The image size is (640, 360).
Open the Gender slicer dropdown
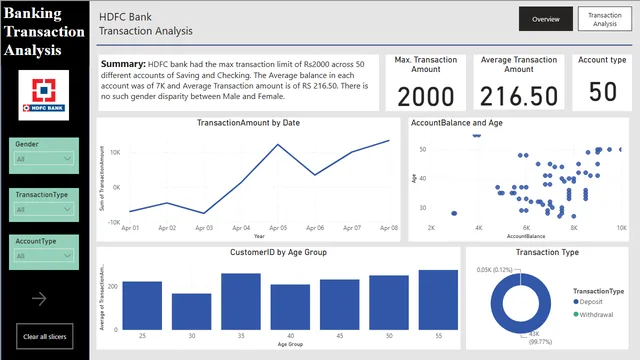[44, 159]
